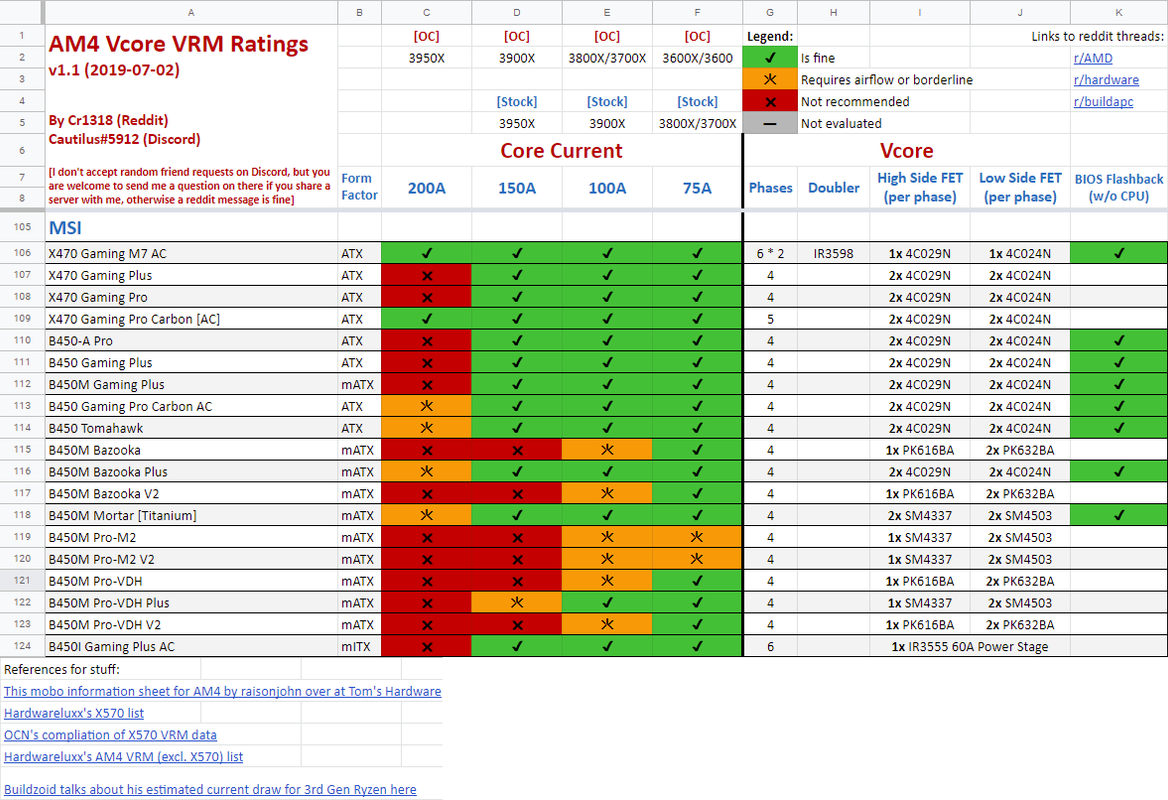Select the 'High Side FET (per phase)' header
The image size is (1168, 800).
[x=920, y=188]
